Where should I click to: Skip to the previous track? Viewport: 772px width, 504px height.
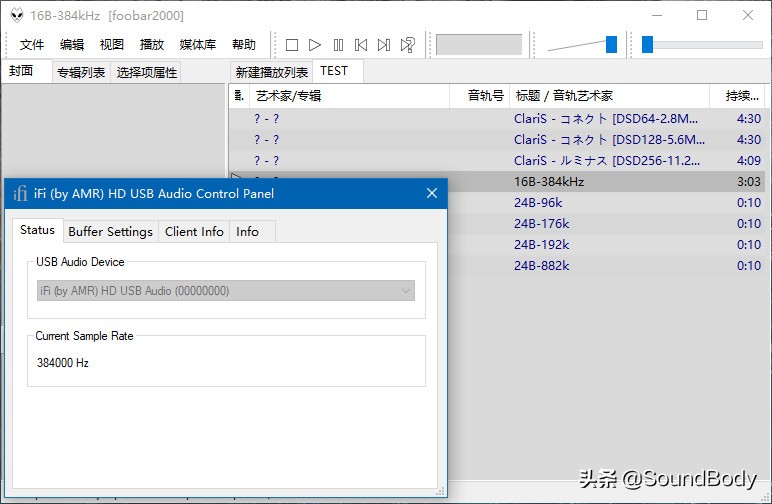(x=361, y=45)
